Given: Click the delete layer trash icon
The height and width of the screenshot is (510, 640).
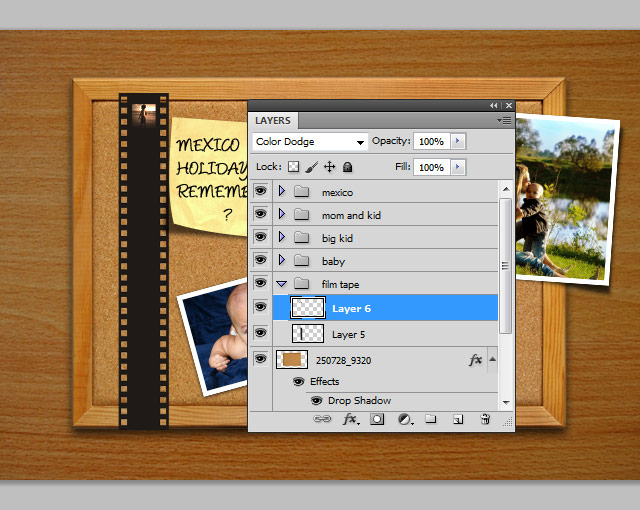Looking at the screenshot, I should tap(485, 420).
